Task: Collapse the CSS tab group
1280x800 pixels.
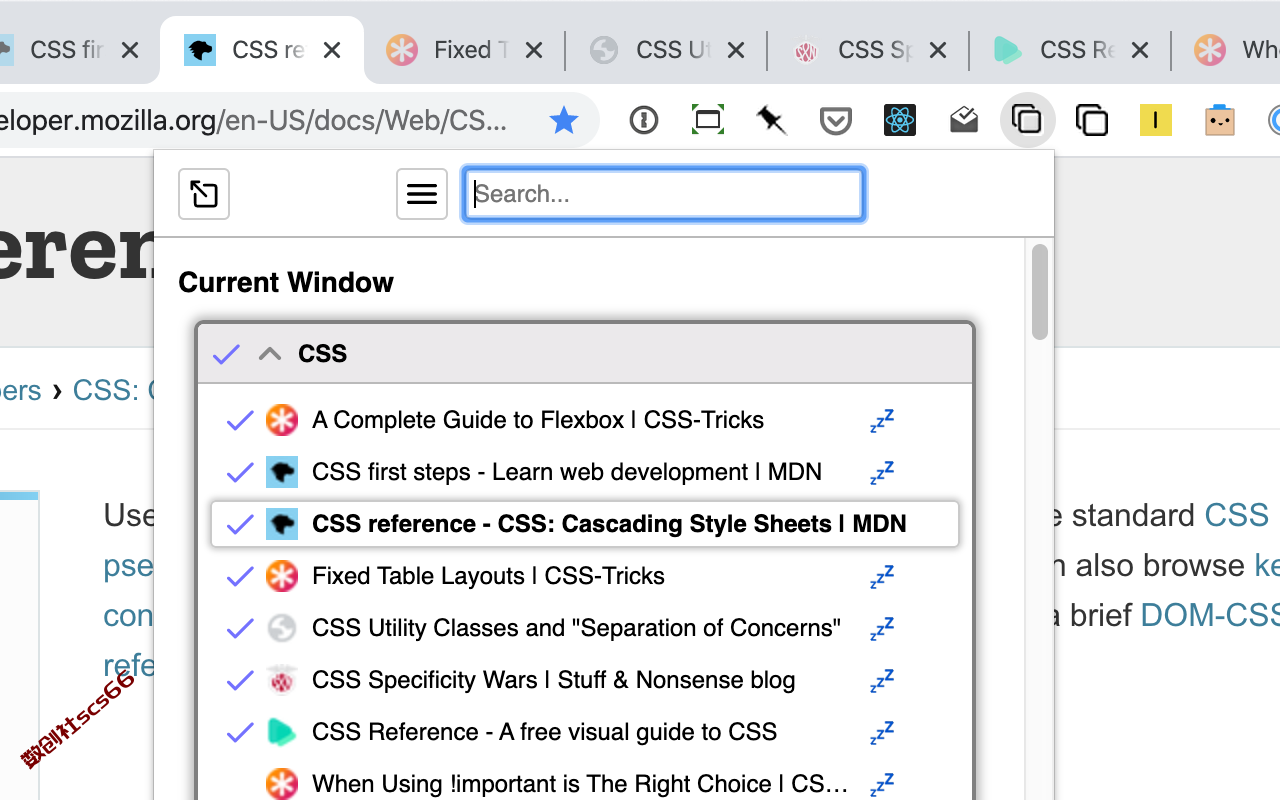Action: (270, 354)
